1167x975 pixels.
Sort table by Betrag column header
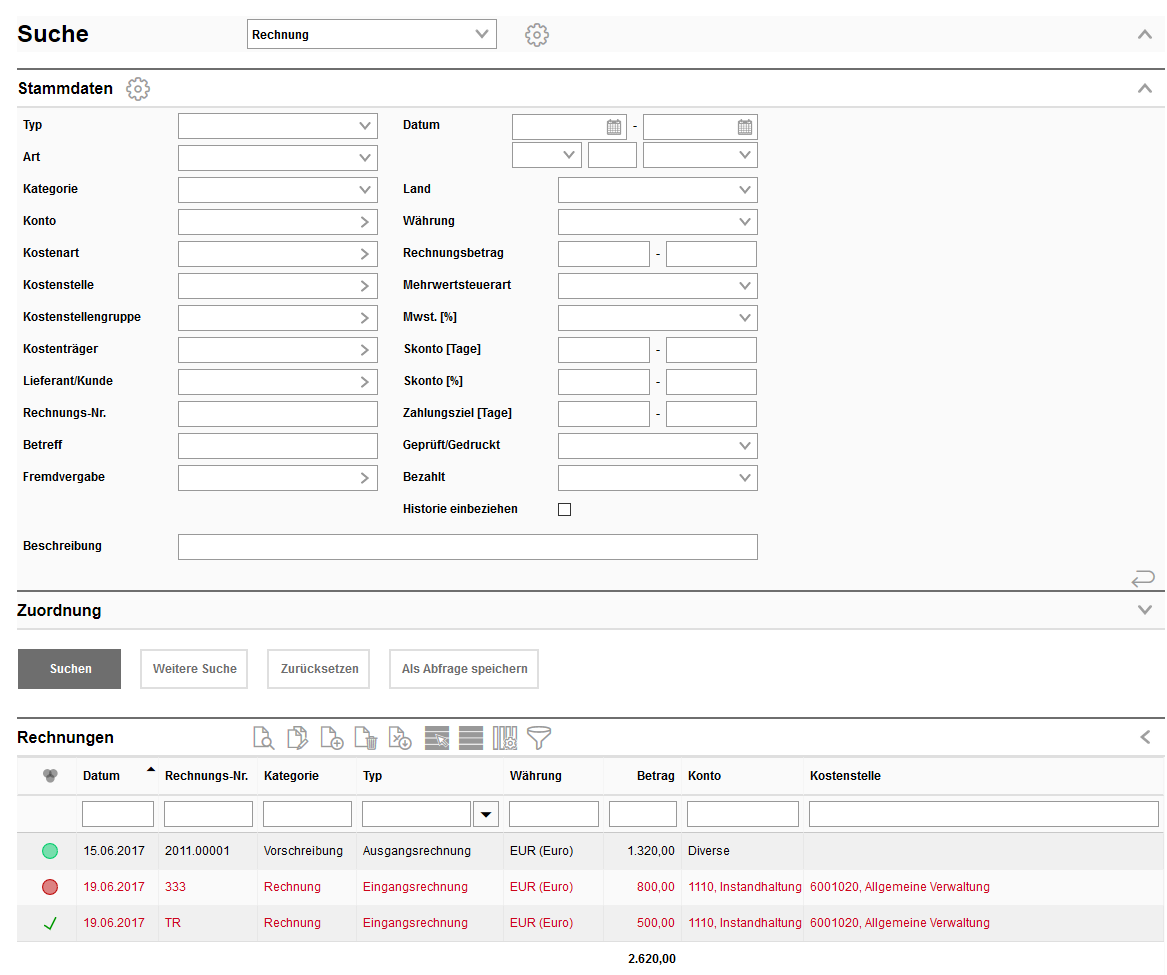click(x=655, y=776)
